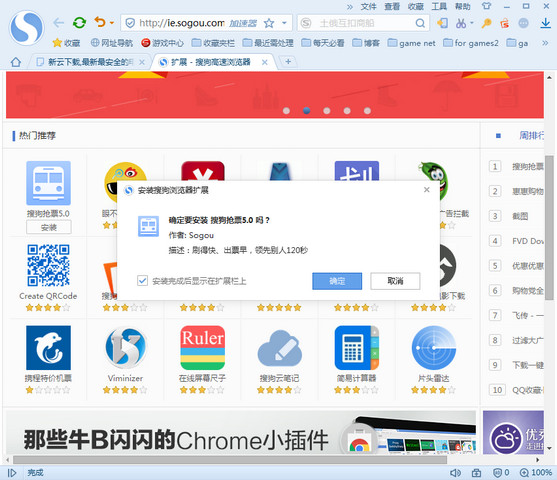Image resolution: width=557 pixels, height=480 pixels.
Task: Select the fifth banner carousel dot
Action: coord(367,111)
